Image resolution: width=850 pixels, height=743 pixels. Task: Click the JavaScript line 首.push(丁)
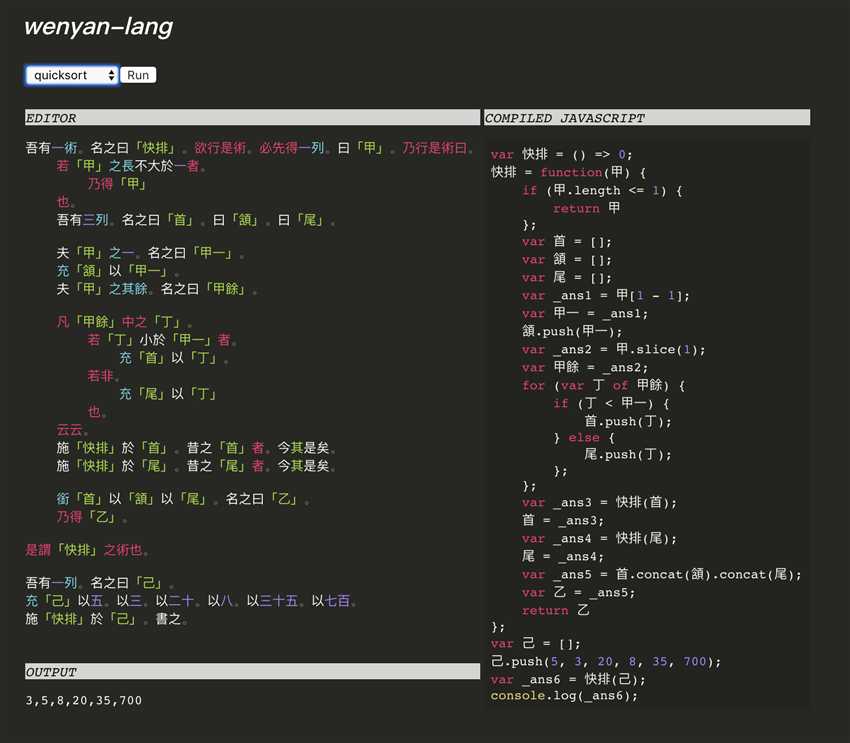pyautogui.click(x=628, y=421)
